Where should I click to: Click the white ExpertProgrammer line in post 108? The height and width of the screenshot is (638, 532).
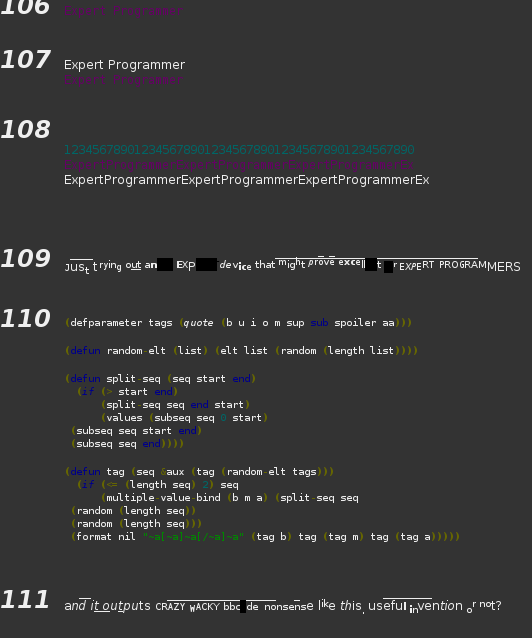(247, 180)
